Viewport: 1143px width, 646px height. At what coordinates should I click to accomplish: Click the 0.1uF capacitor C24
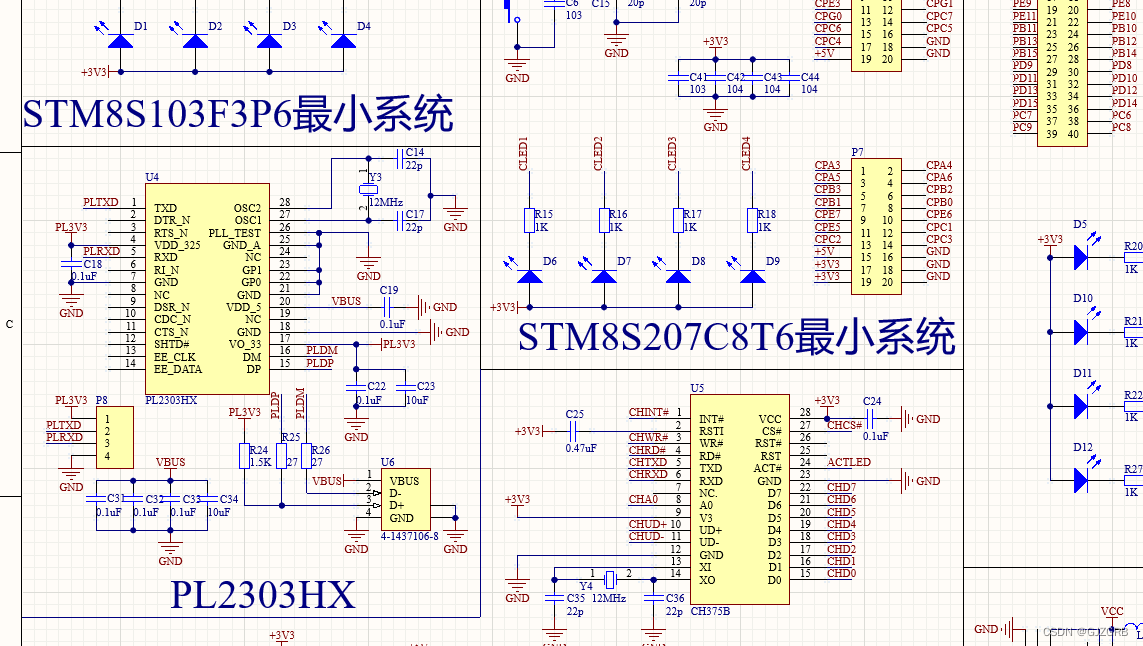click(872, 419)
